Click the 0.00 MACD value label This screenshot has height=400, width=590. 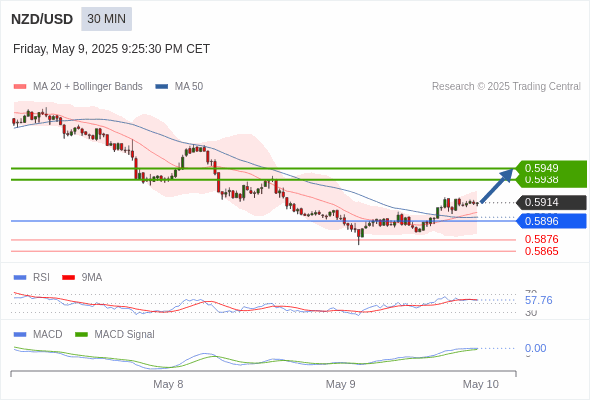(535, 348)
